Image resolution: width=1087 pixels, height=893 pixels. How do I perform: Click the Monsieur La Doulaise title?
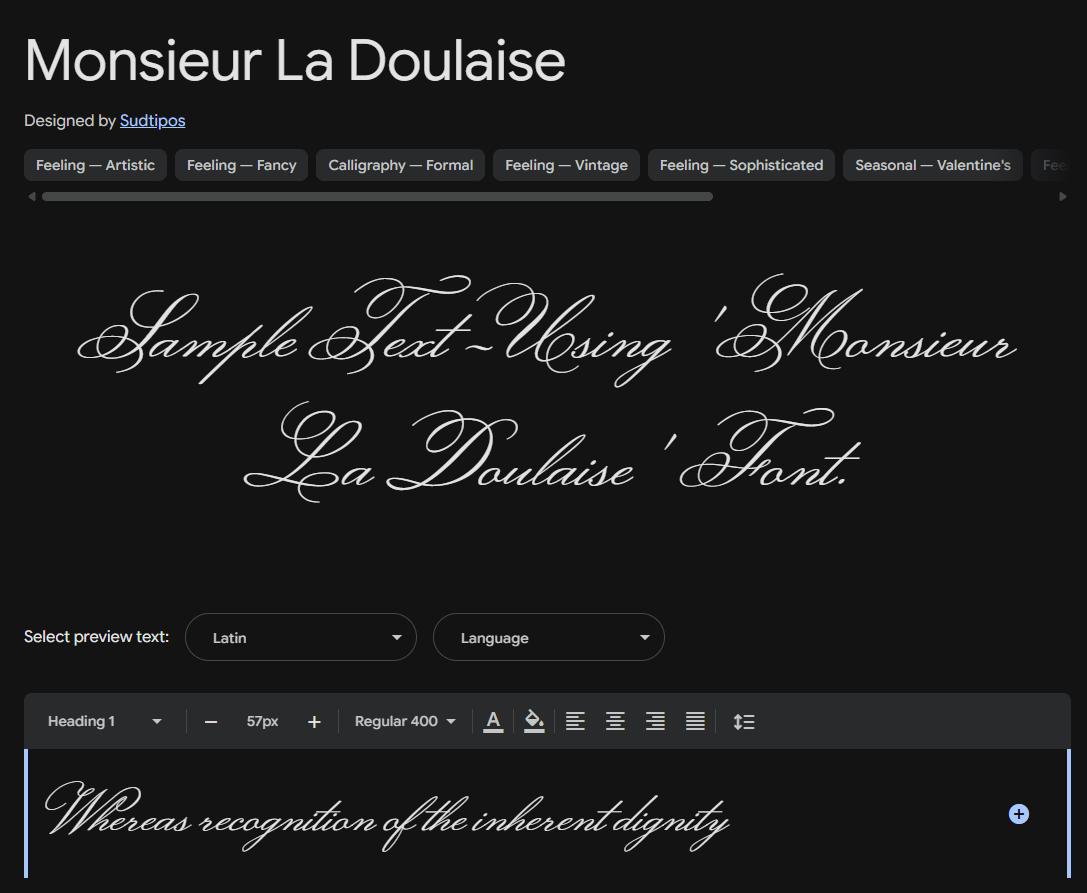(x=295, y=61)
